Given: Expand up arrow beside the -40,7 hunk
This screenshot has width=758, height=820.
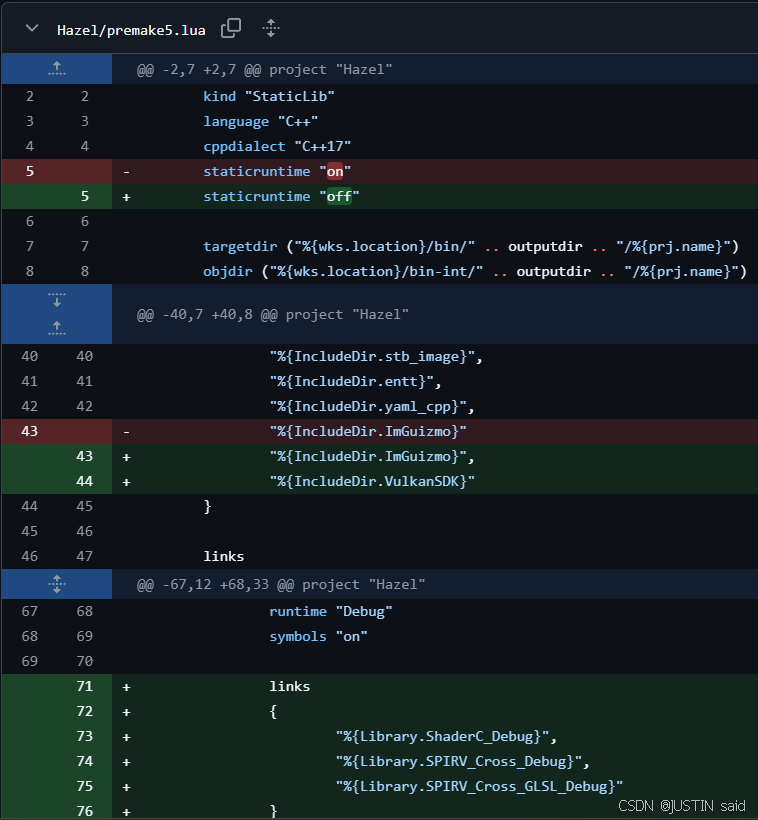Looking at the screenshot, I should tap(57, 327).
